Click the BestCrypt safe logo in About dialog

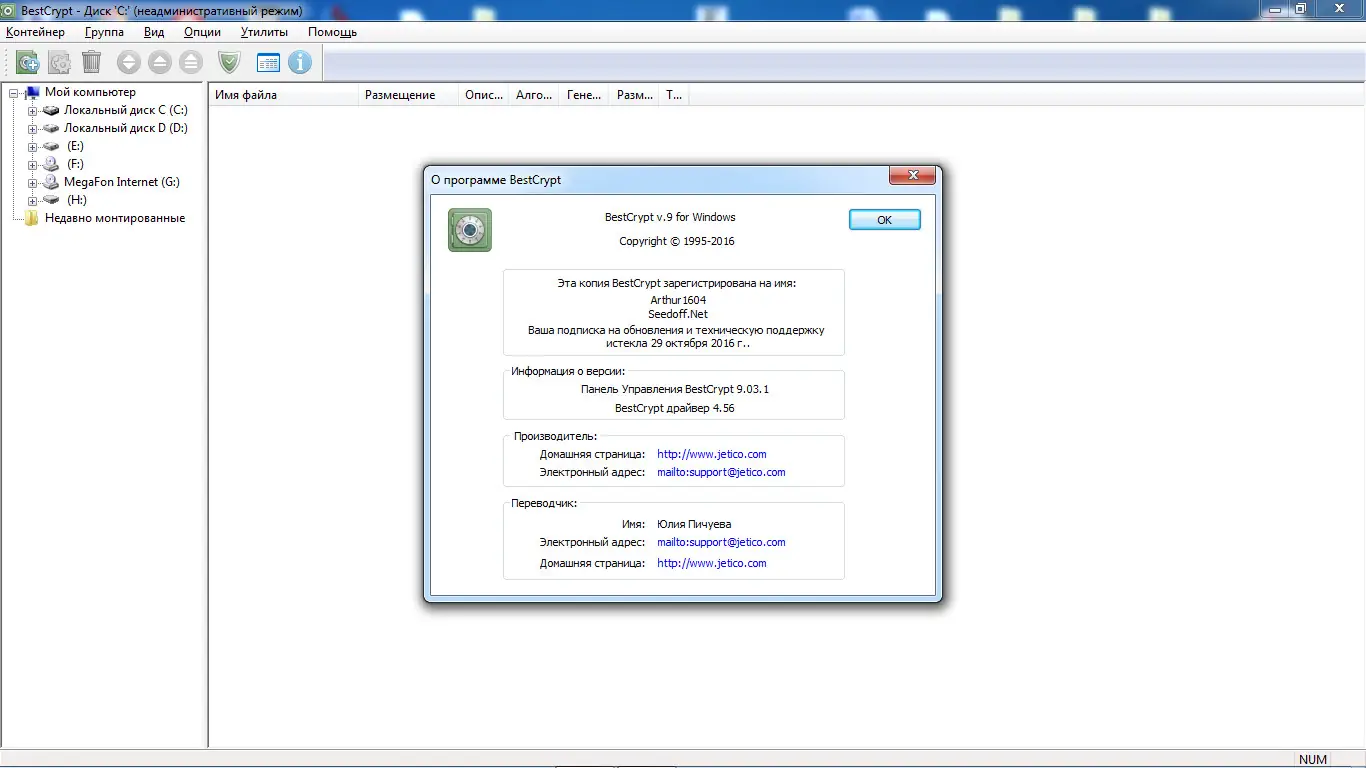coord(470,230)
